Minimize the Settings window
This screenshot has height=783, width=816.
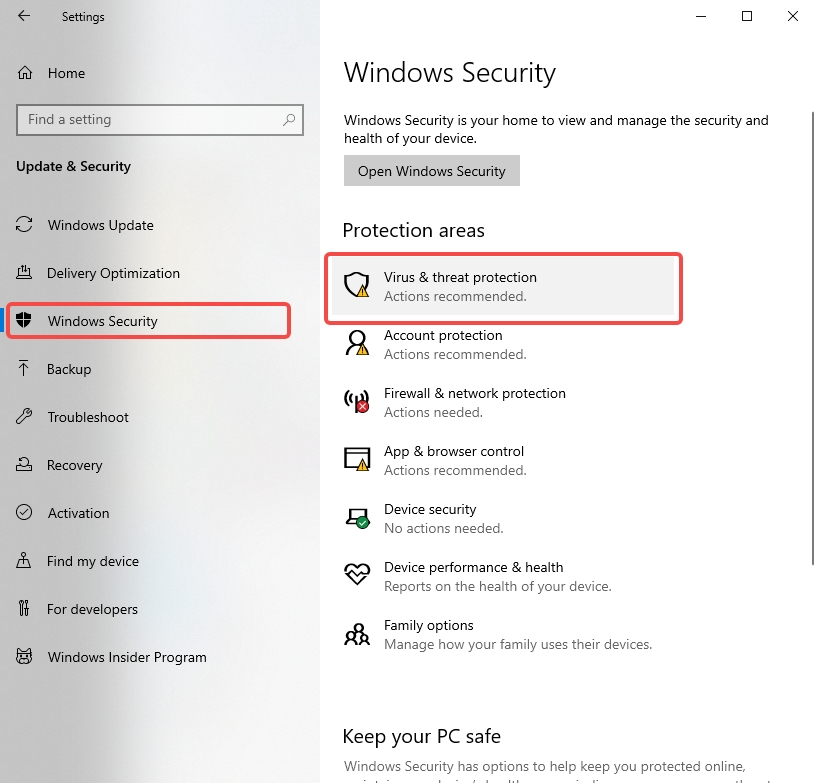coord(701,16)
